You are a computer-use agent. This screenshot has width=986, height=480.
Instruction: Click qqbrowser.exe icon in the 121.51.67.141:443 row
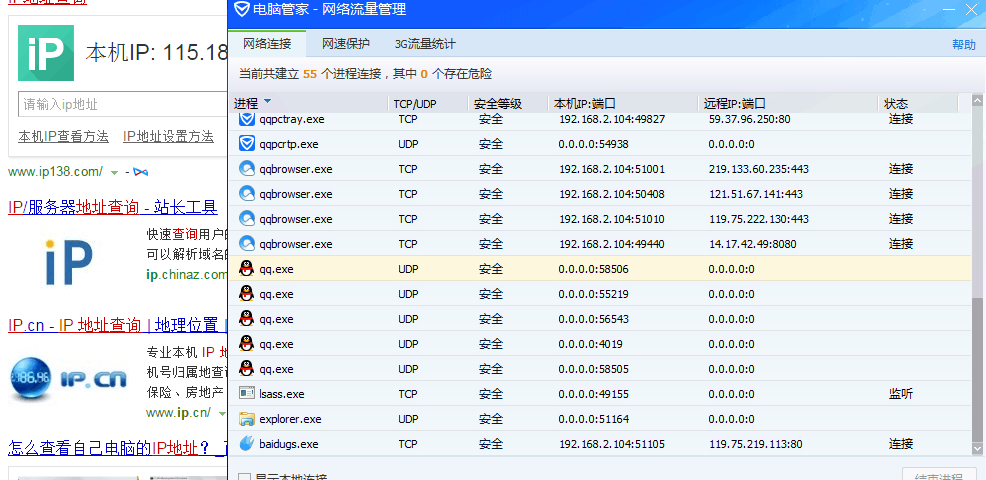[247, 194]
